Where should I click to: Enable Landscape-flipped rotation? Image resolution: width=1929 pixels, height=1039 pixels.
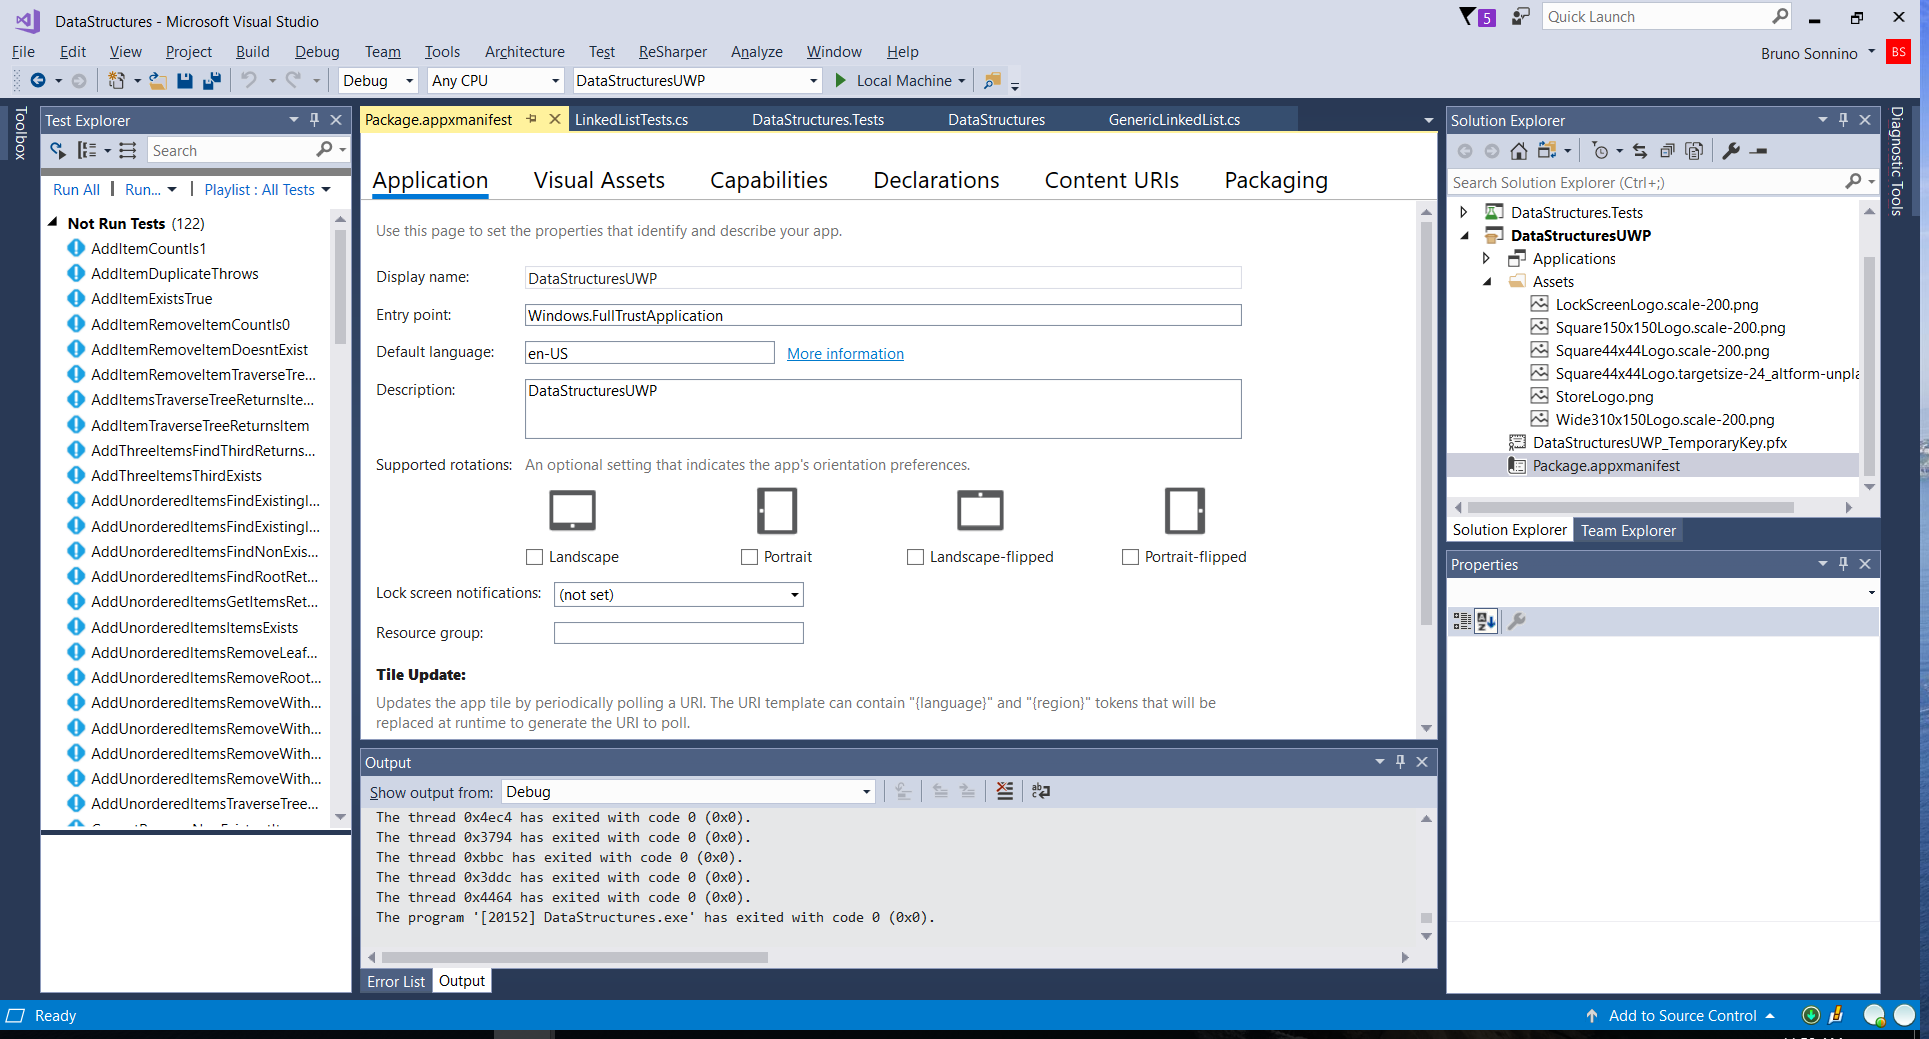pos(915,557)
